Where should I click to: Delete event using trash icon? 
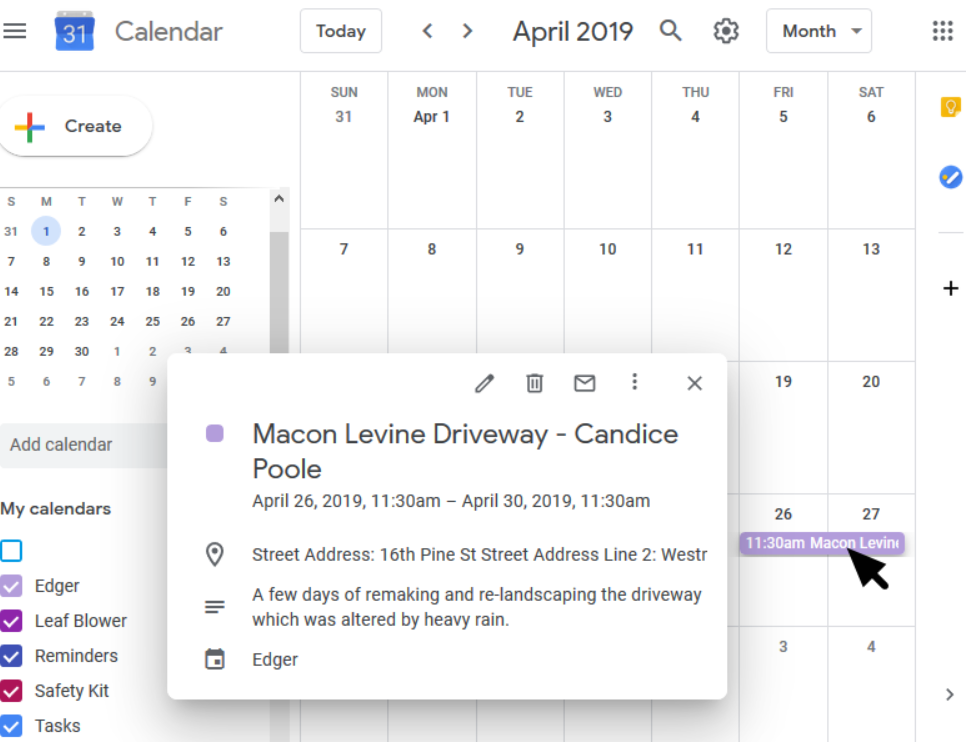coord(535,383)
